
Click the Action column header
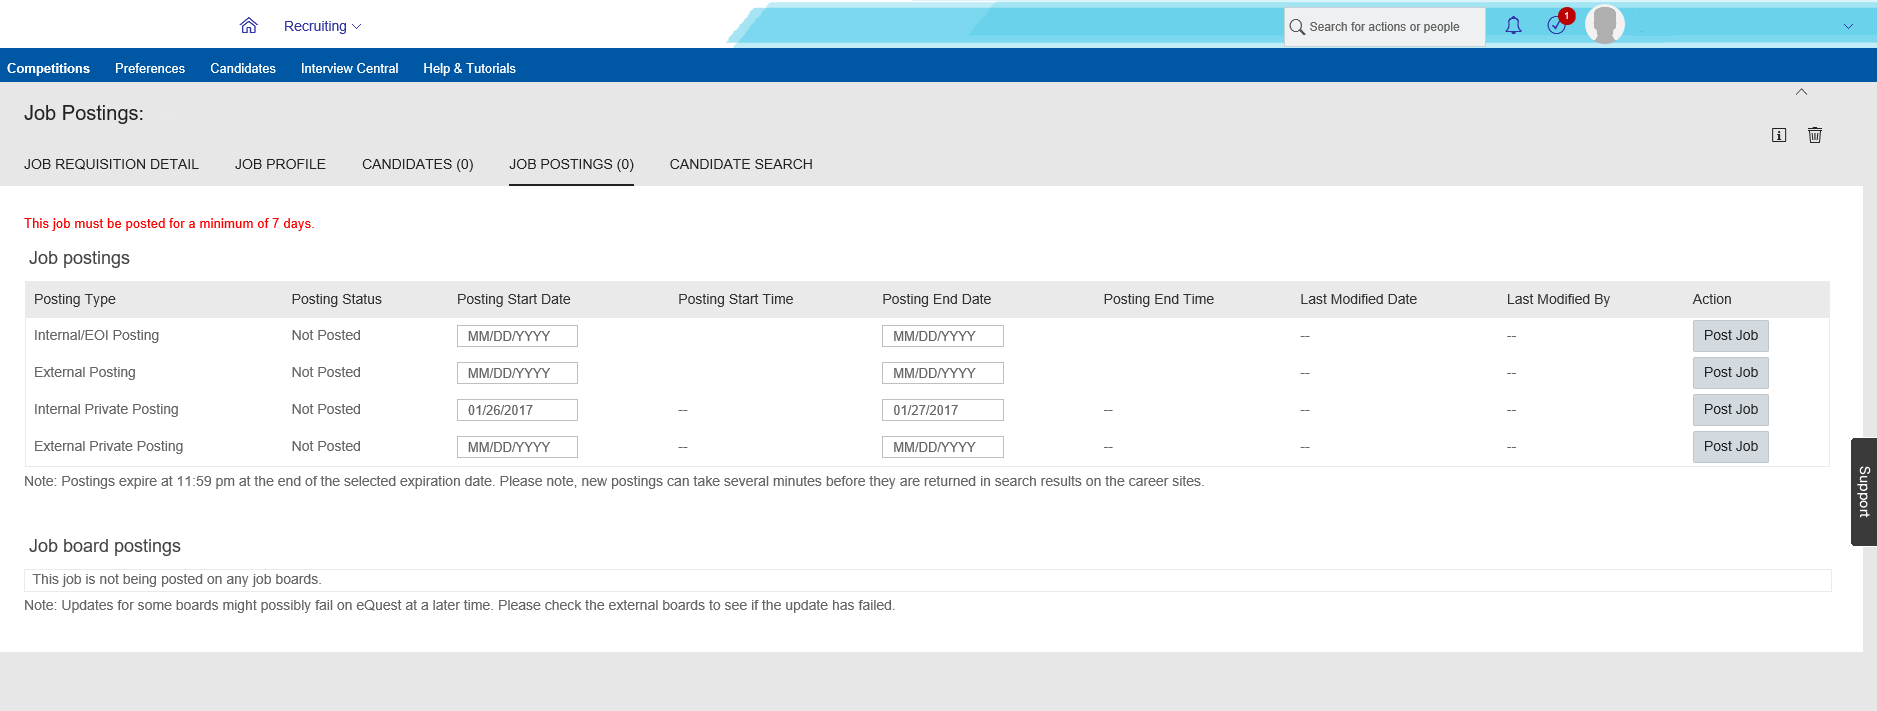click(1712, 299)
